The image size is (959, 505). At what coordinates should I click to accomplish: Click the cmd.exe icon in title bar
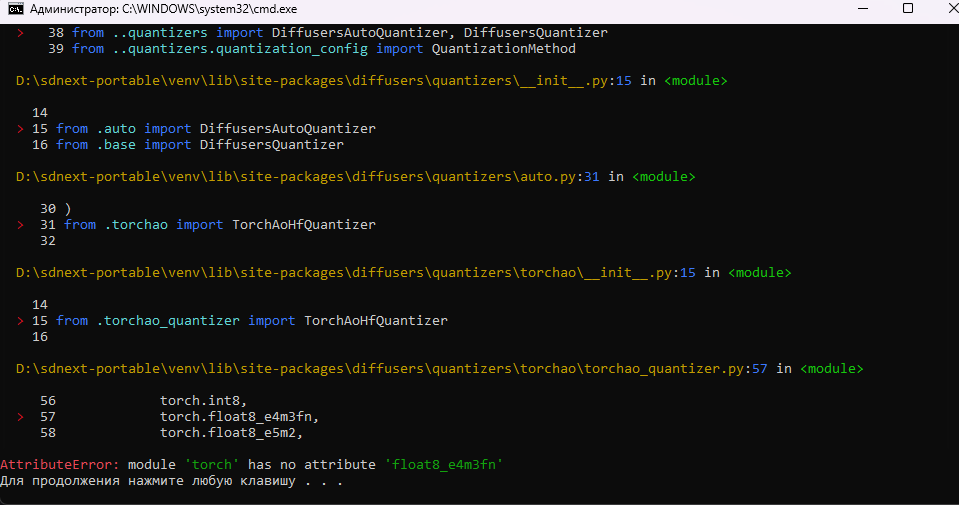(16, 9)
